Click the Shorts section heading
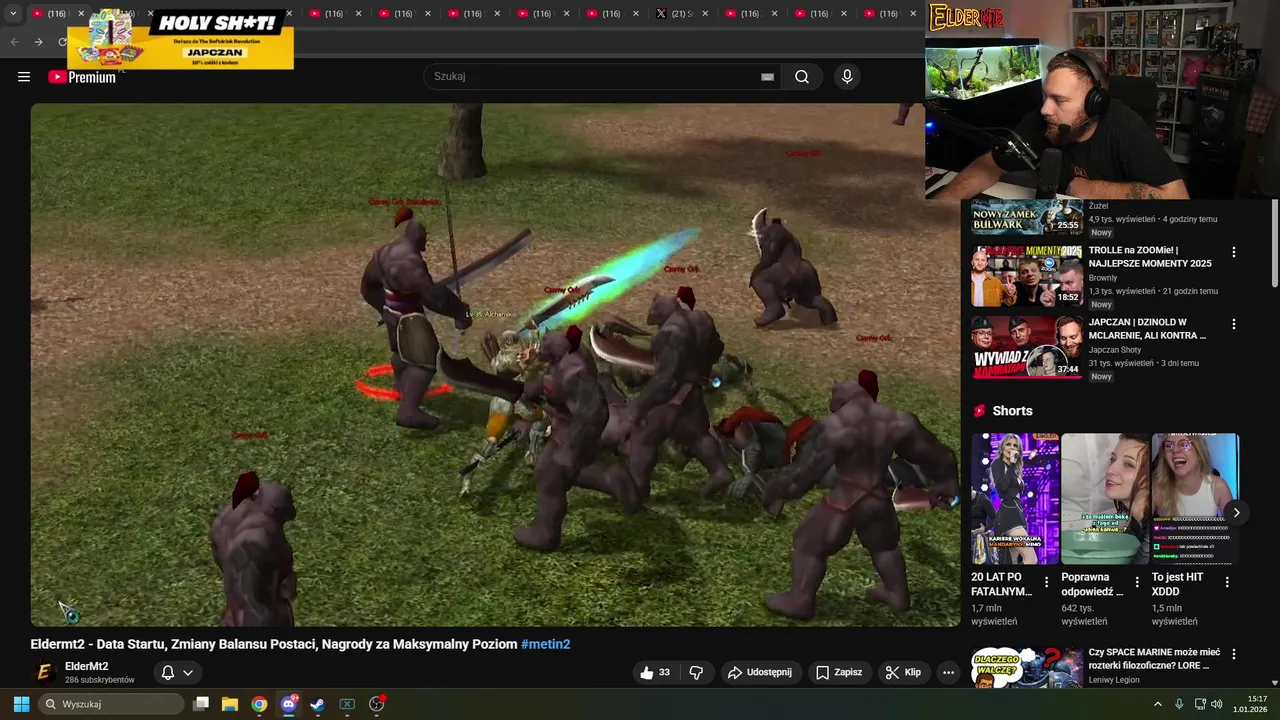The height and width of the screenshot is (720, 1280). pos(1012,411)
